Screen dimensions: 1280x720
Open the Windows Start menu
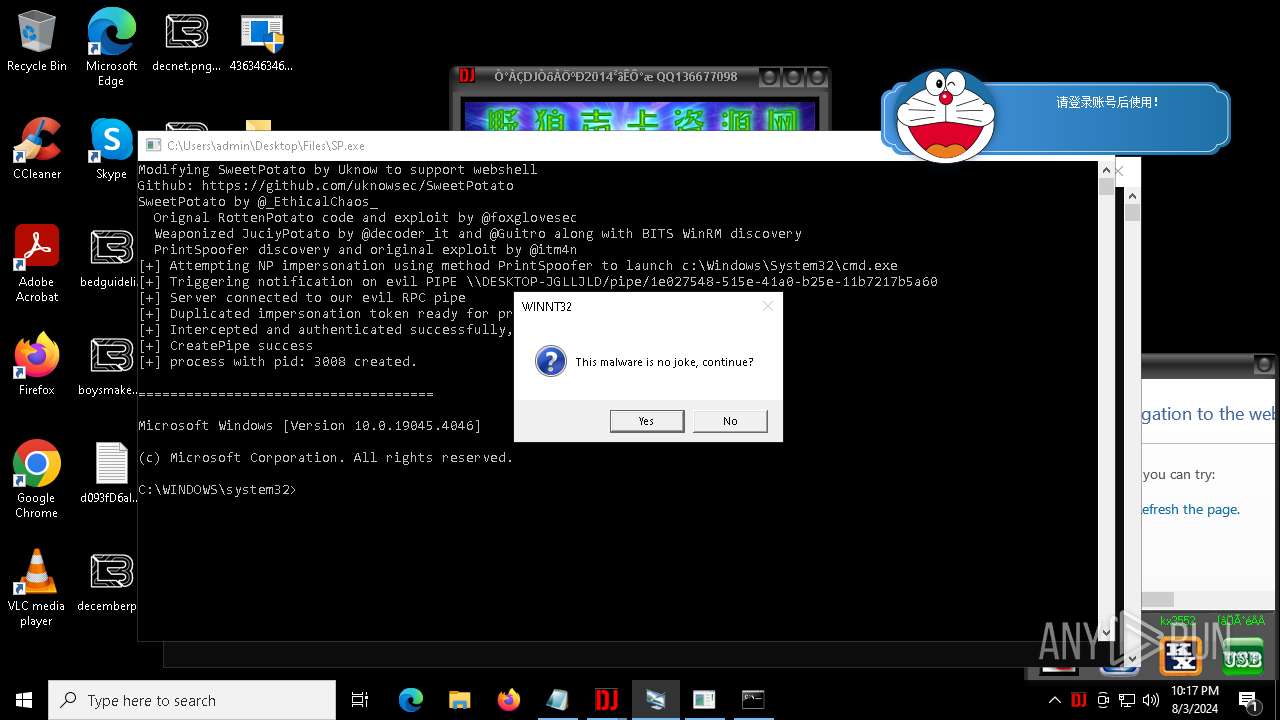point(24,700)
